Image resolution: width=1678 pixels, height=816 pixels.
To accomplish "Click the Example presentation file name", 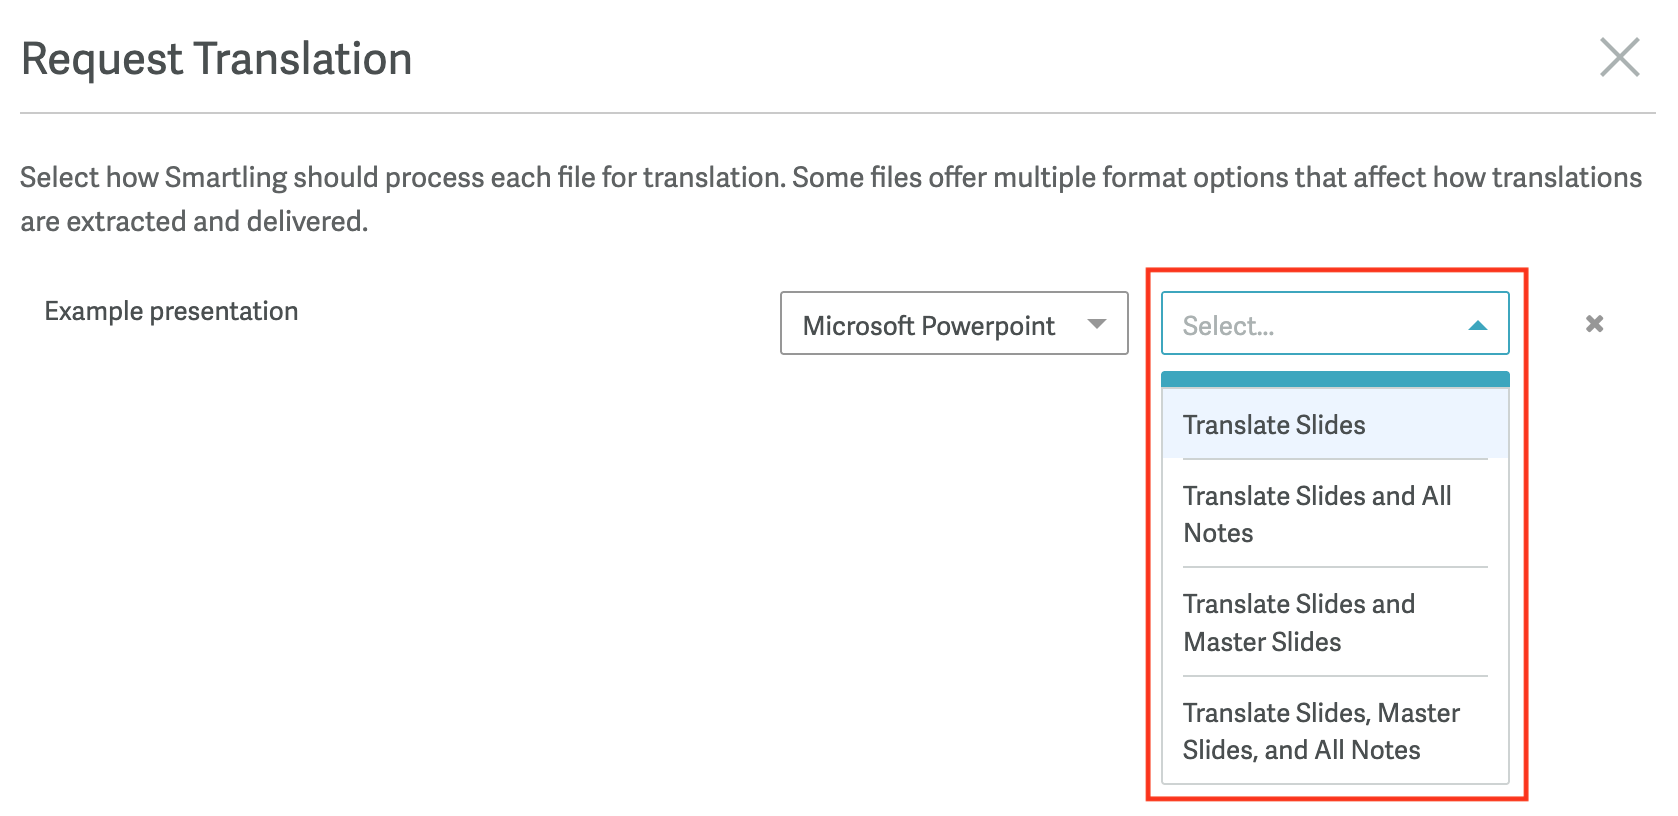I will [x=171, y=311].
